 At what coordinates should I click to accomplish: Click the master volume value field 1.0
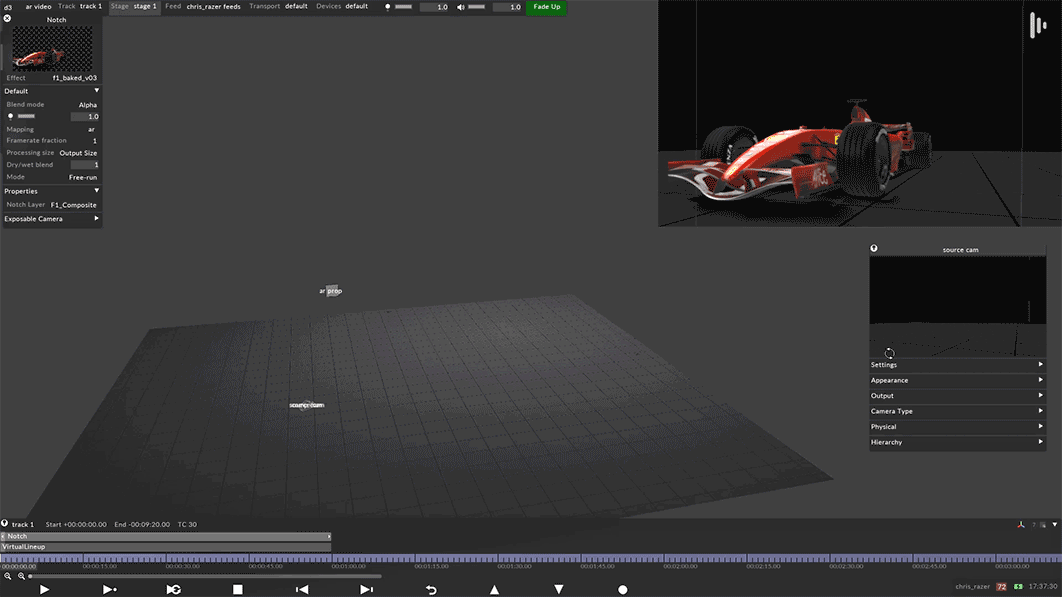coord(507,7)
